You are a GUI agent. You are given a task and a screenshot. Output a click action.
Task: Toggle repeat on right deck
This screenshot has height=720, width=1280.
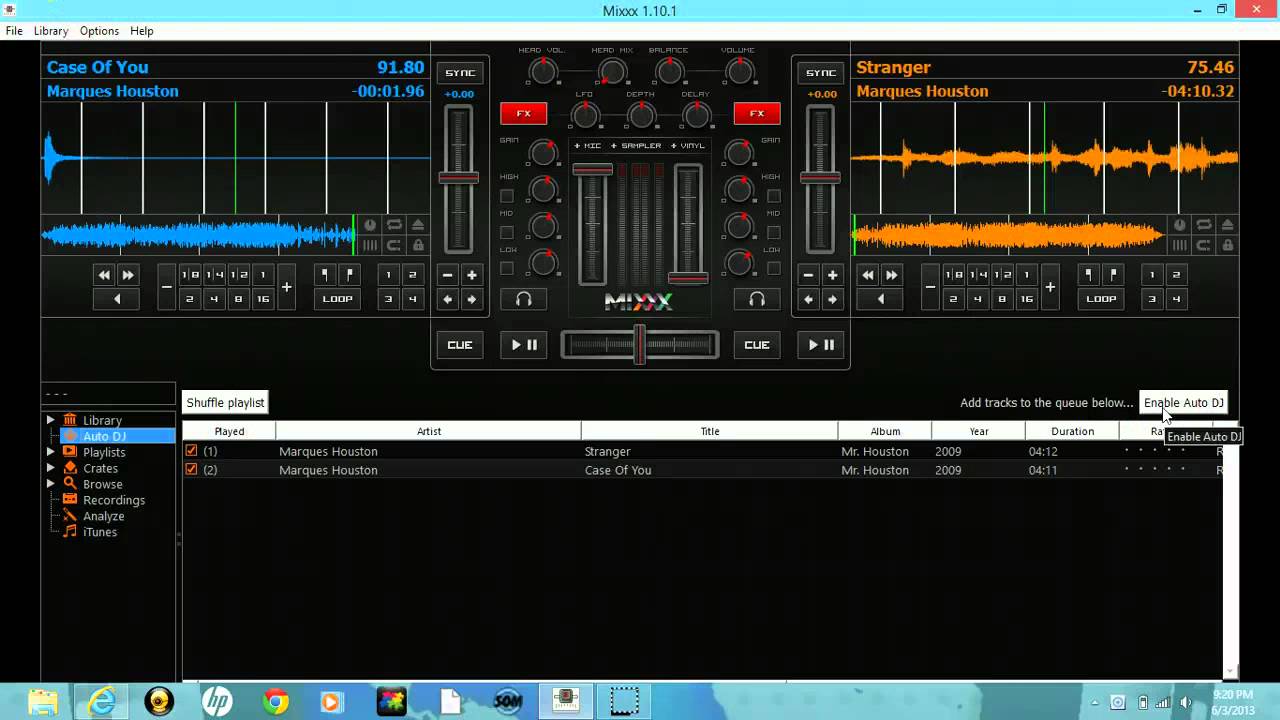click(x=1203, y=225)
